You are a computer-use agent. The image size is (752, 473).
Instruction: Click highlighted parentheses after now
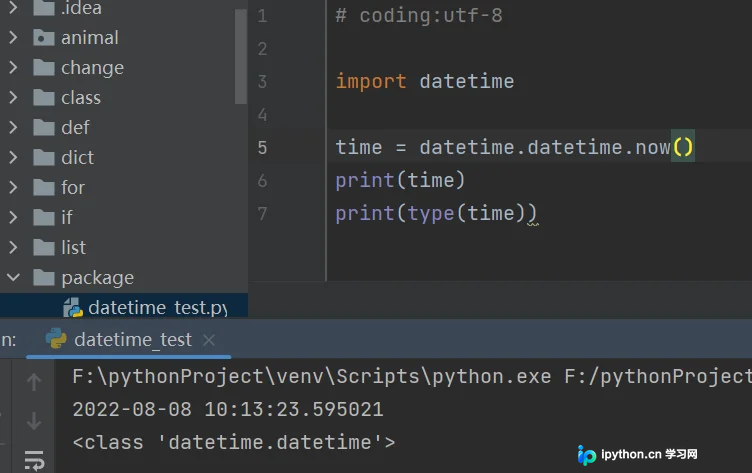point(682,147)
